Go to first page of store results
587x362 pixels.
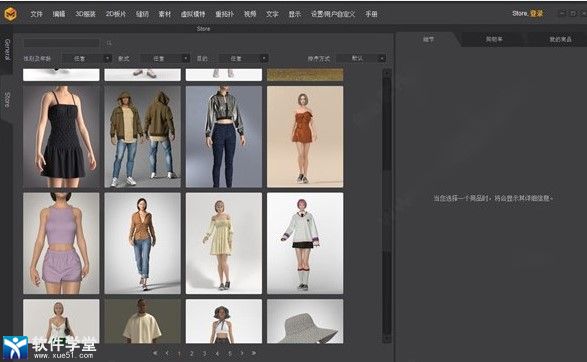(x=155, y=353)
